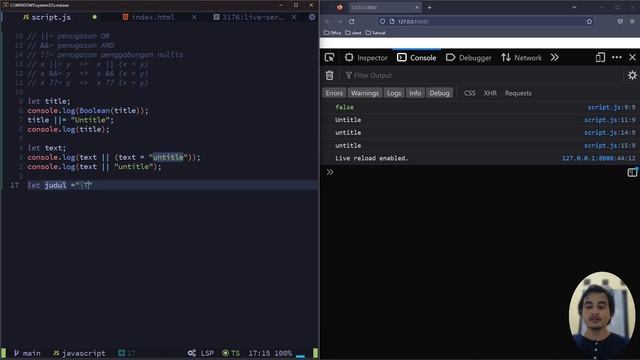Toggle the console split editor icon
The image size is (640, 360).
point(632,172)
